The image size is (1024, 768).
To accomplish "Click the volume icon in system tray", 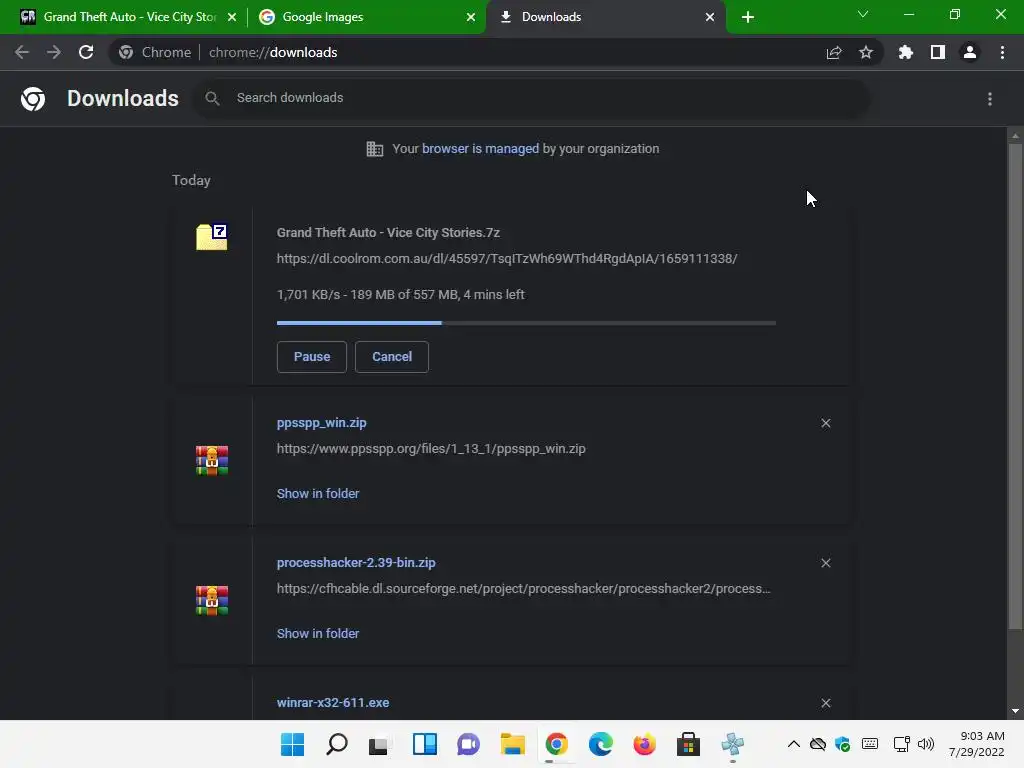I will pyautogui.click(x=926, y=744).
